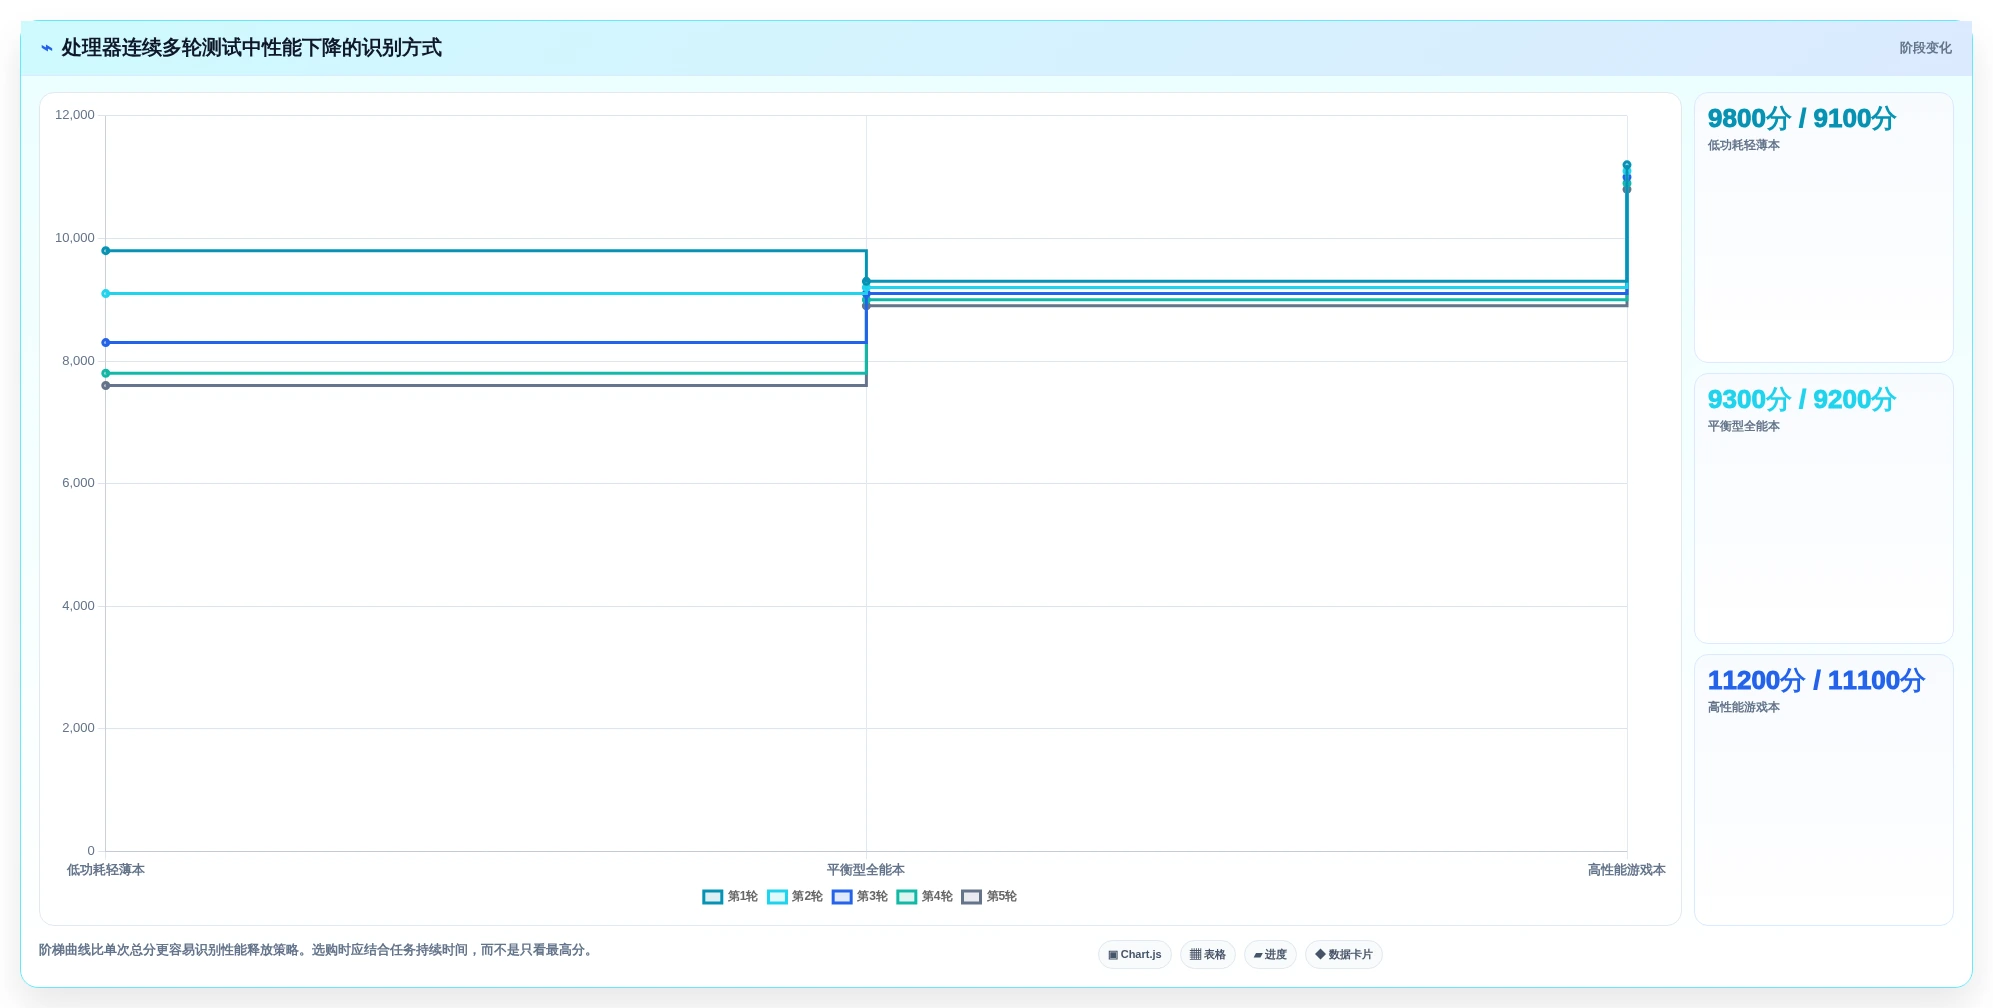Open the 11200分 / 11100分 data card

1823,790
